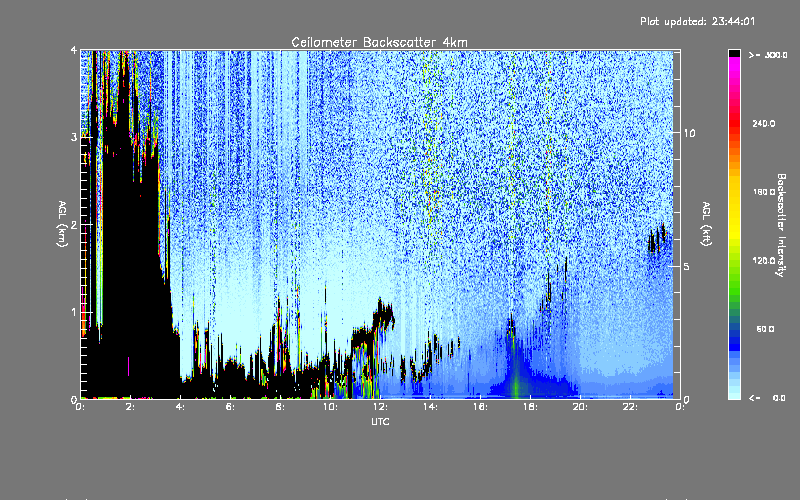Click the plot title Ceilometer Backscatter 4km
Screen dimensions: 800x500
[379, 42]
